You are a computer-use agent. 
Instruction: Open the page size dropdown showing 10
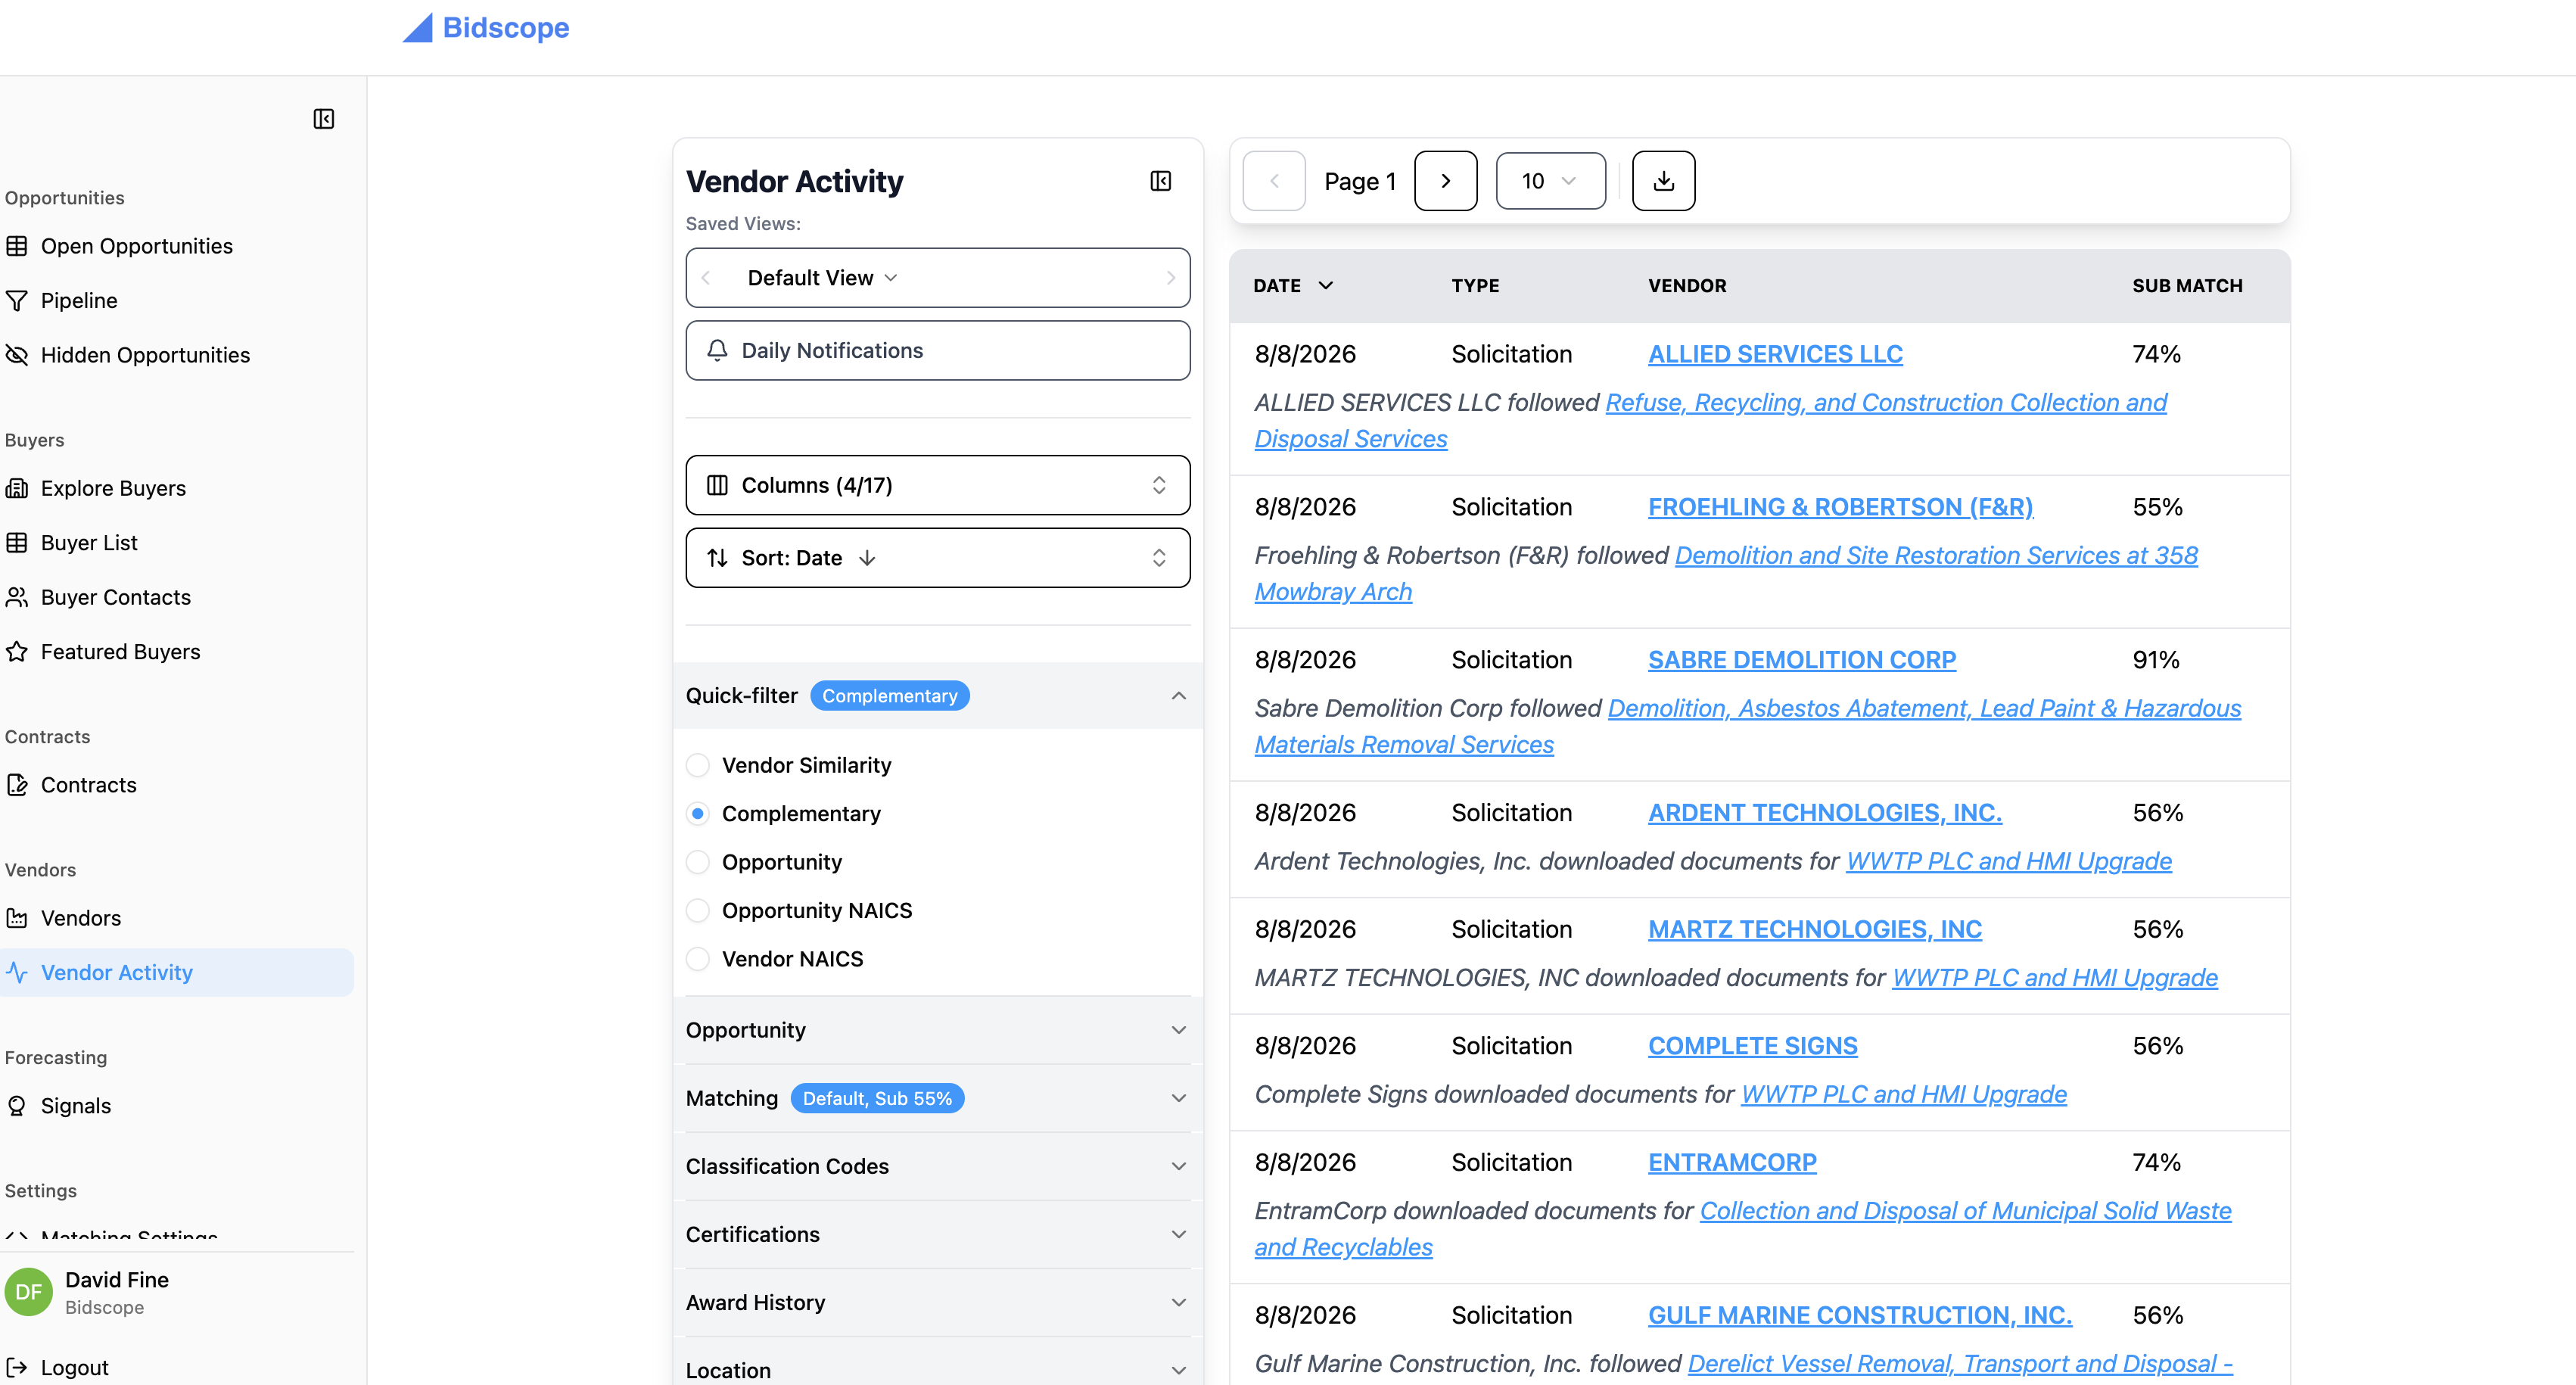tap(1550, 181)
